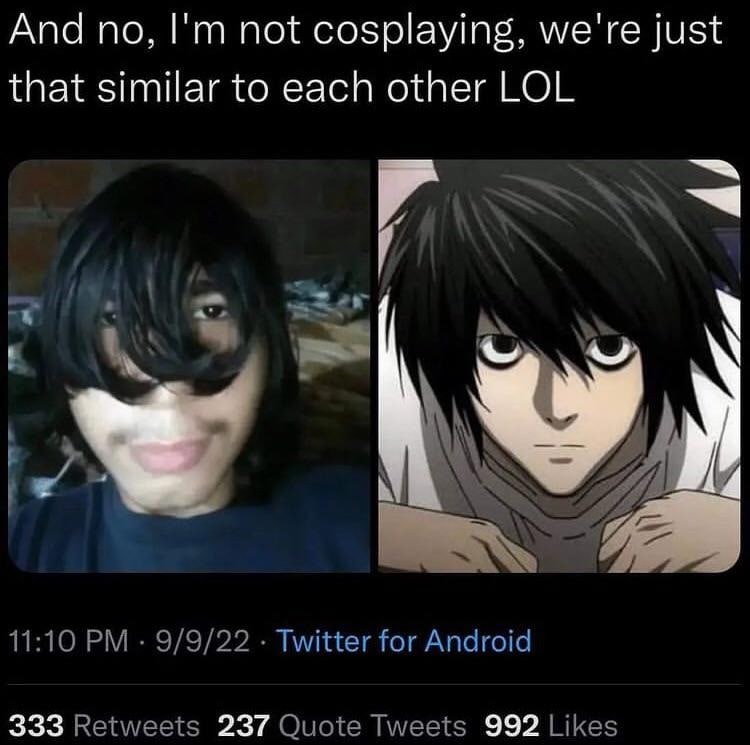Click the 11:10 PM timestamp
The height and width of the screenshot is (745, 750).
(69, 641)
